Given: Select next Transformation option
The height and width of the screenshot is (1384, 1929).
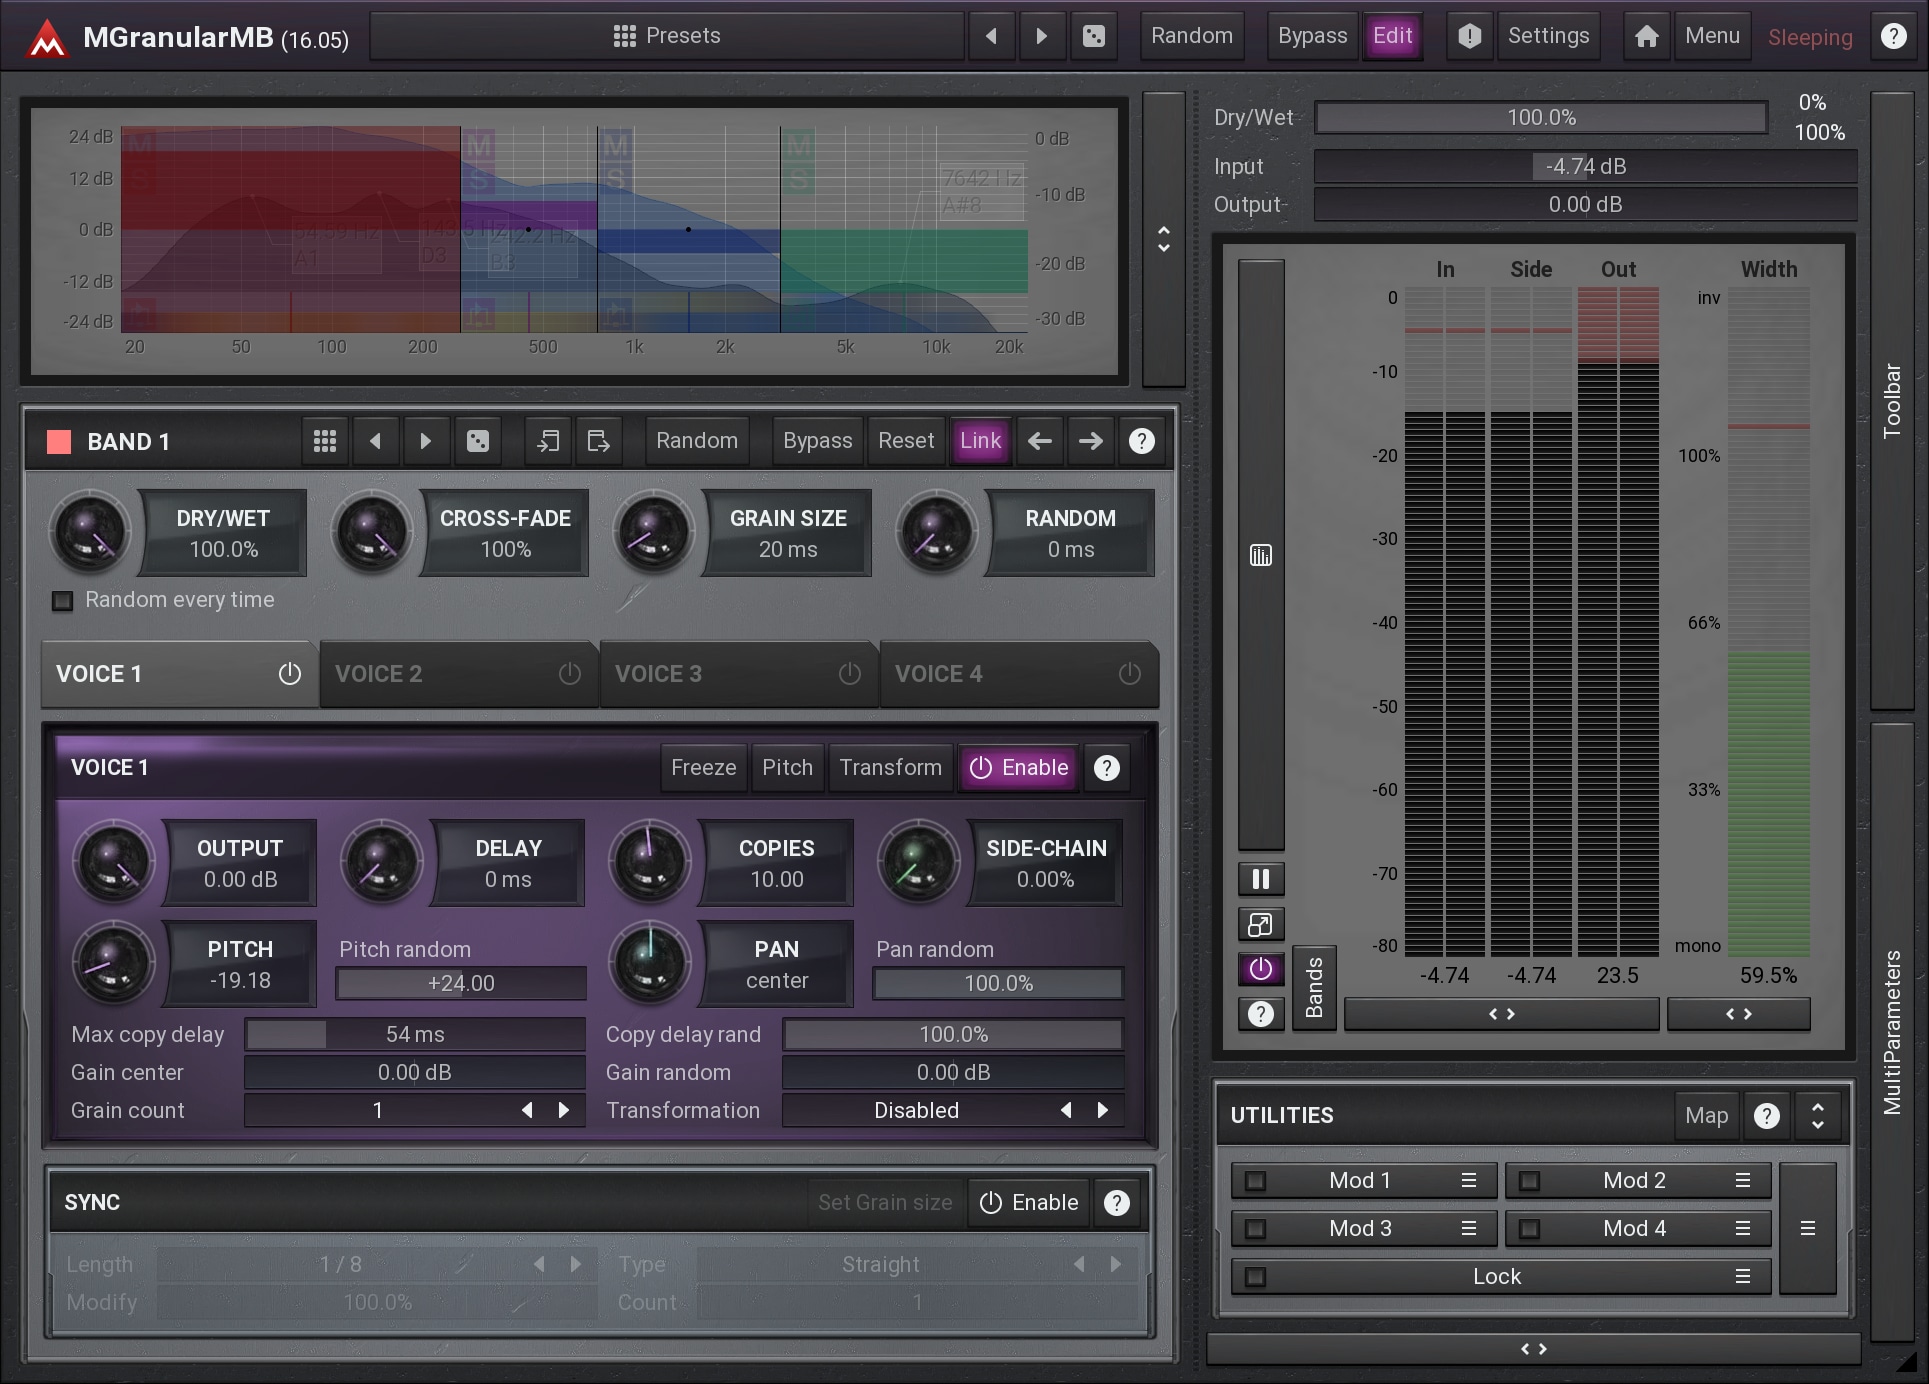Looking at the screenshot, I should (x=1103, y=1111).
